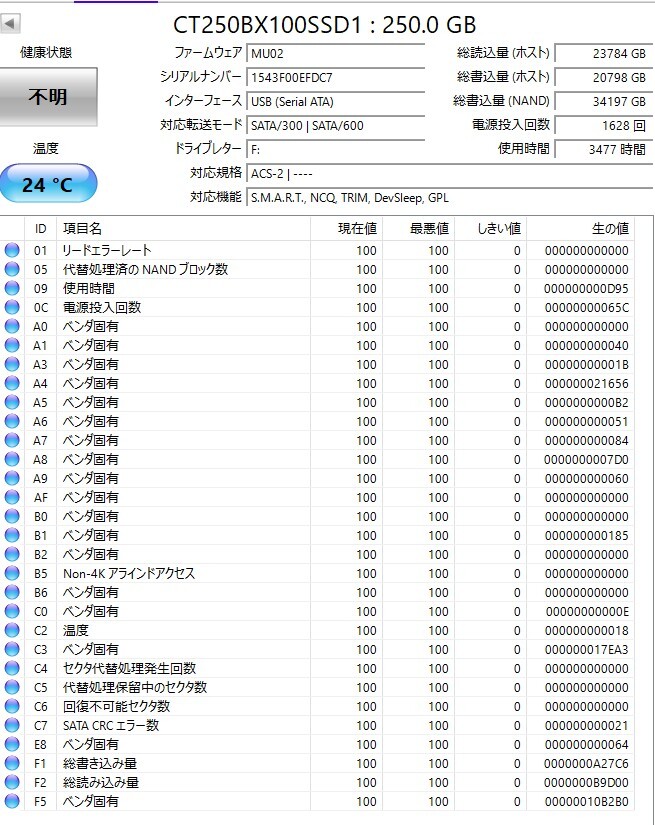Viewport: 655px width, 825px height.
Task: Click status circle for ID C6 回復不可能セクタ数
Action: tap(12, 706)
